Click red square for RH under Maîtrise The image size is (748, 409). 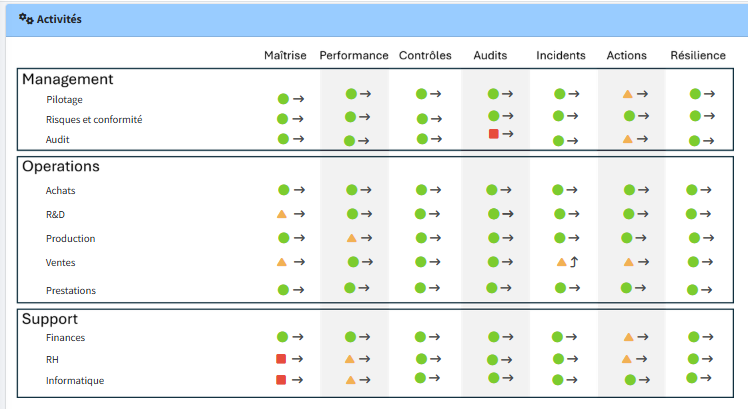tap(282, 358)
